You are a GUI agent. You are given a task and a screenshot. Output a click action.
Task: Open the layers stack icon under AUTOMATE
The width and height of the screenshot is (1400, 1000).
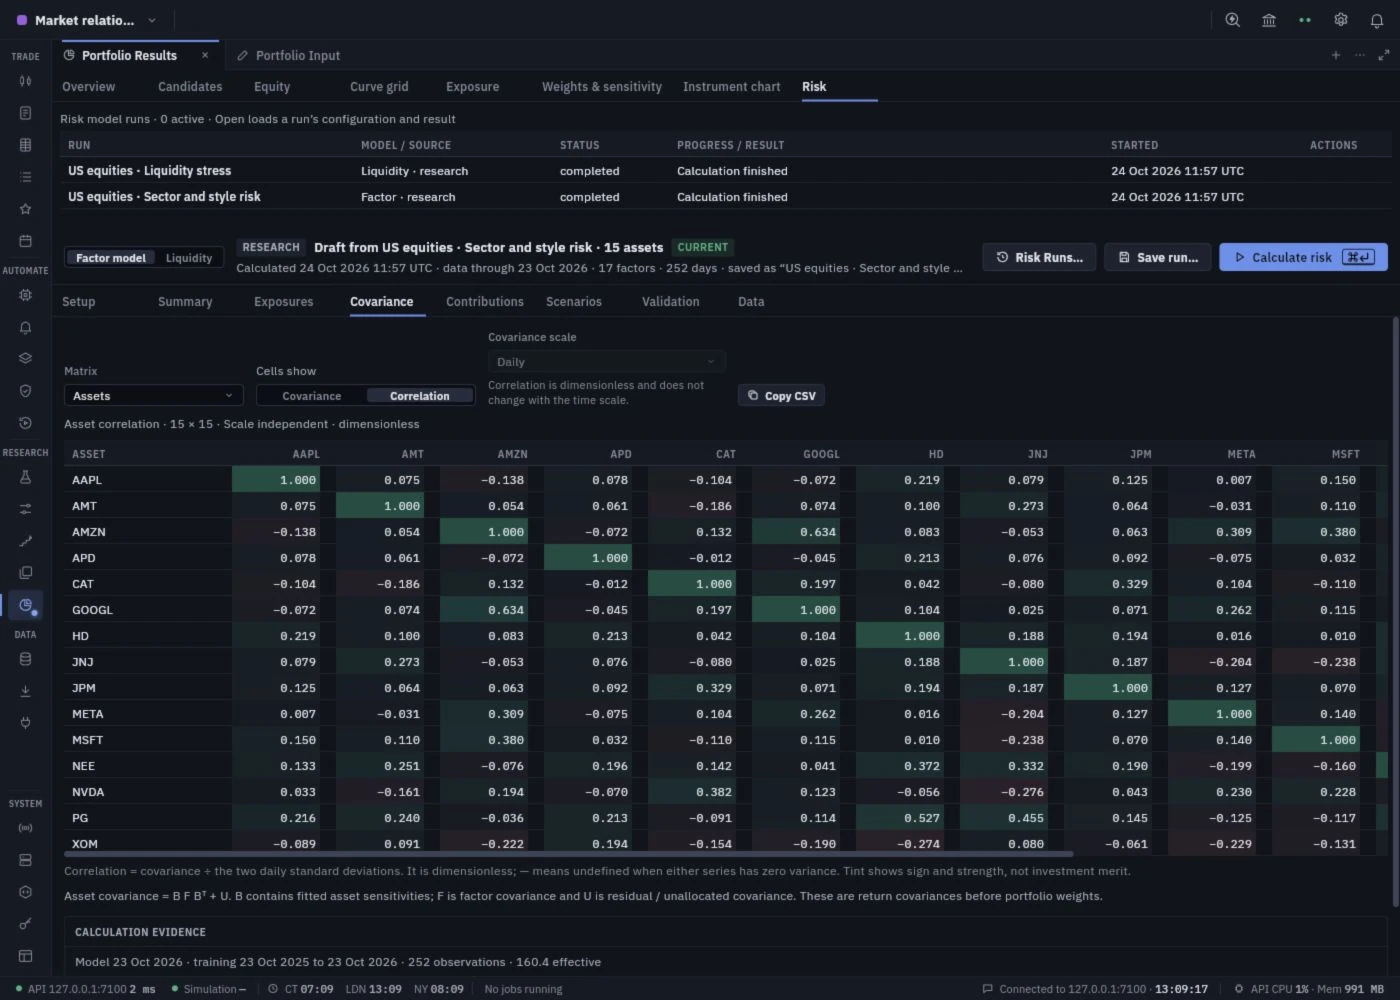pos(25,359)
